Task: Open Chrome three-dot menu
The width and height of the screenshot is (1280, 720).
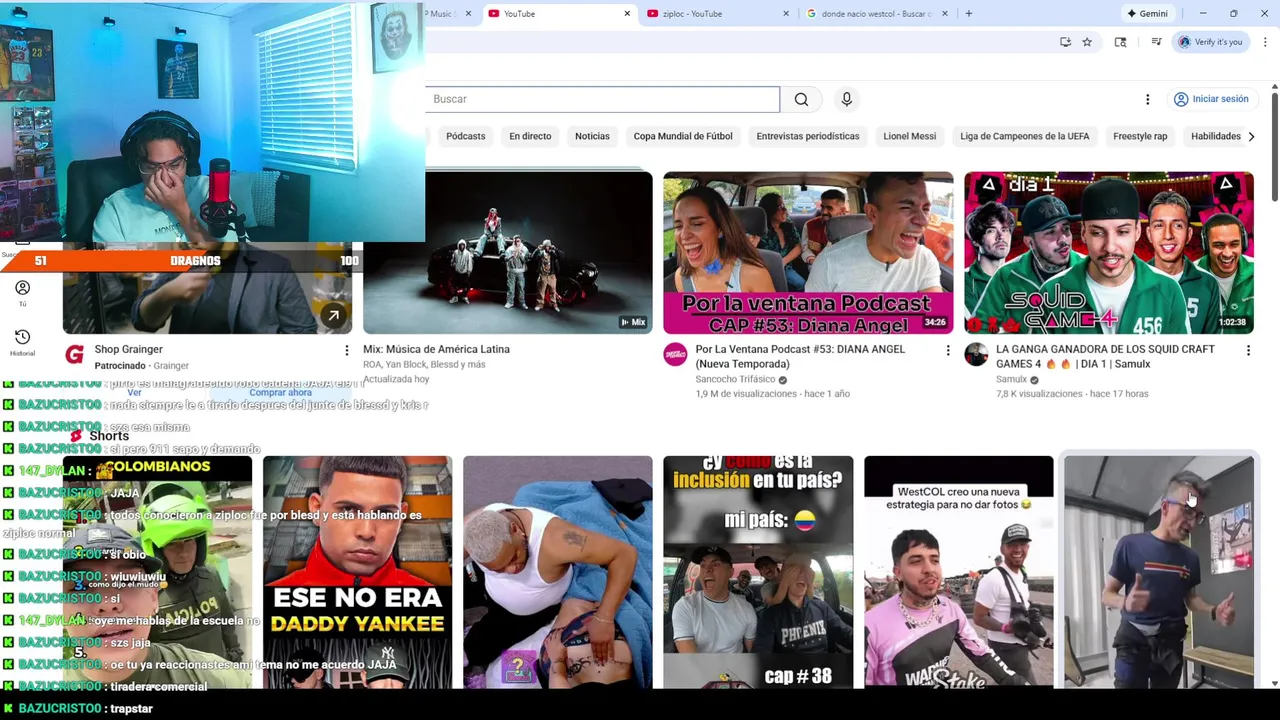Action: pos(1265,42)
